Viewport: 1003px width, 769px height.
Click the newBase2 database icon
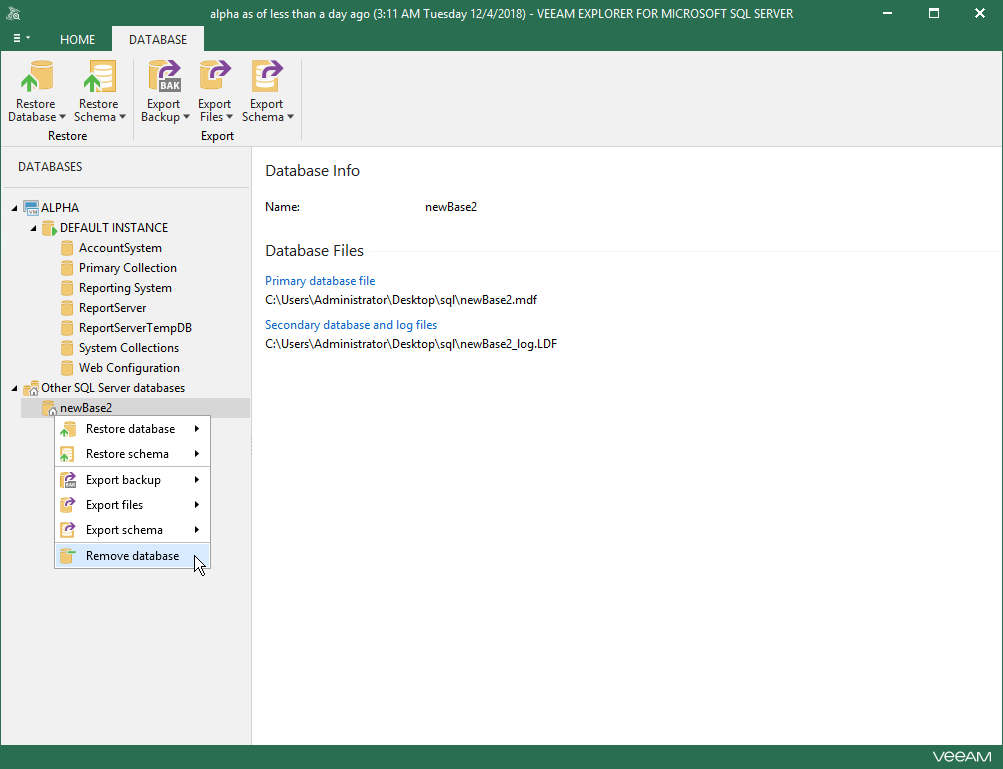tap(49, 408)
